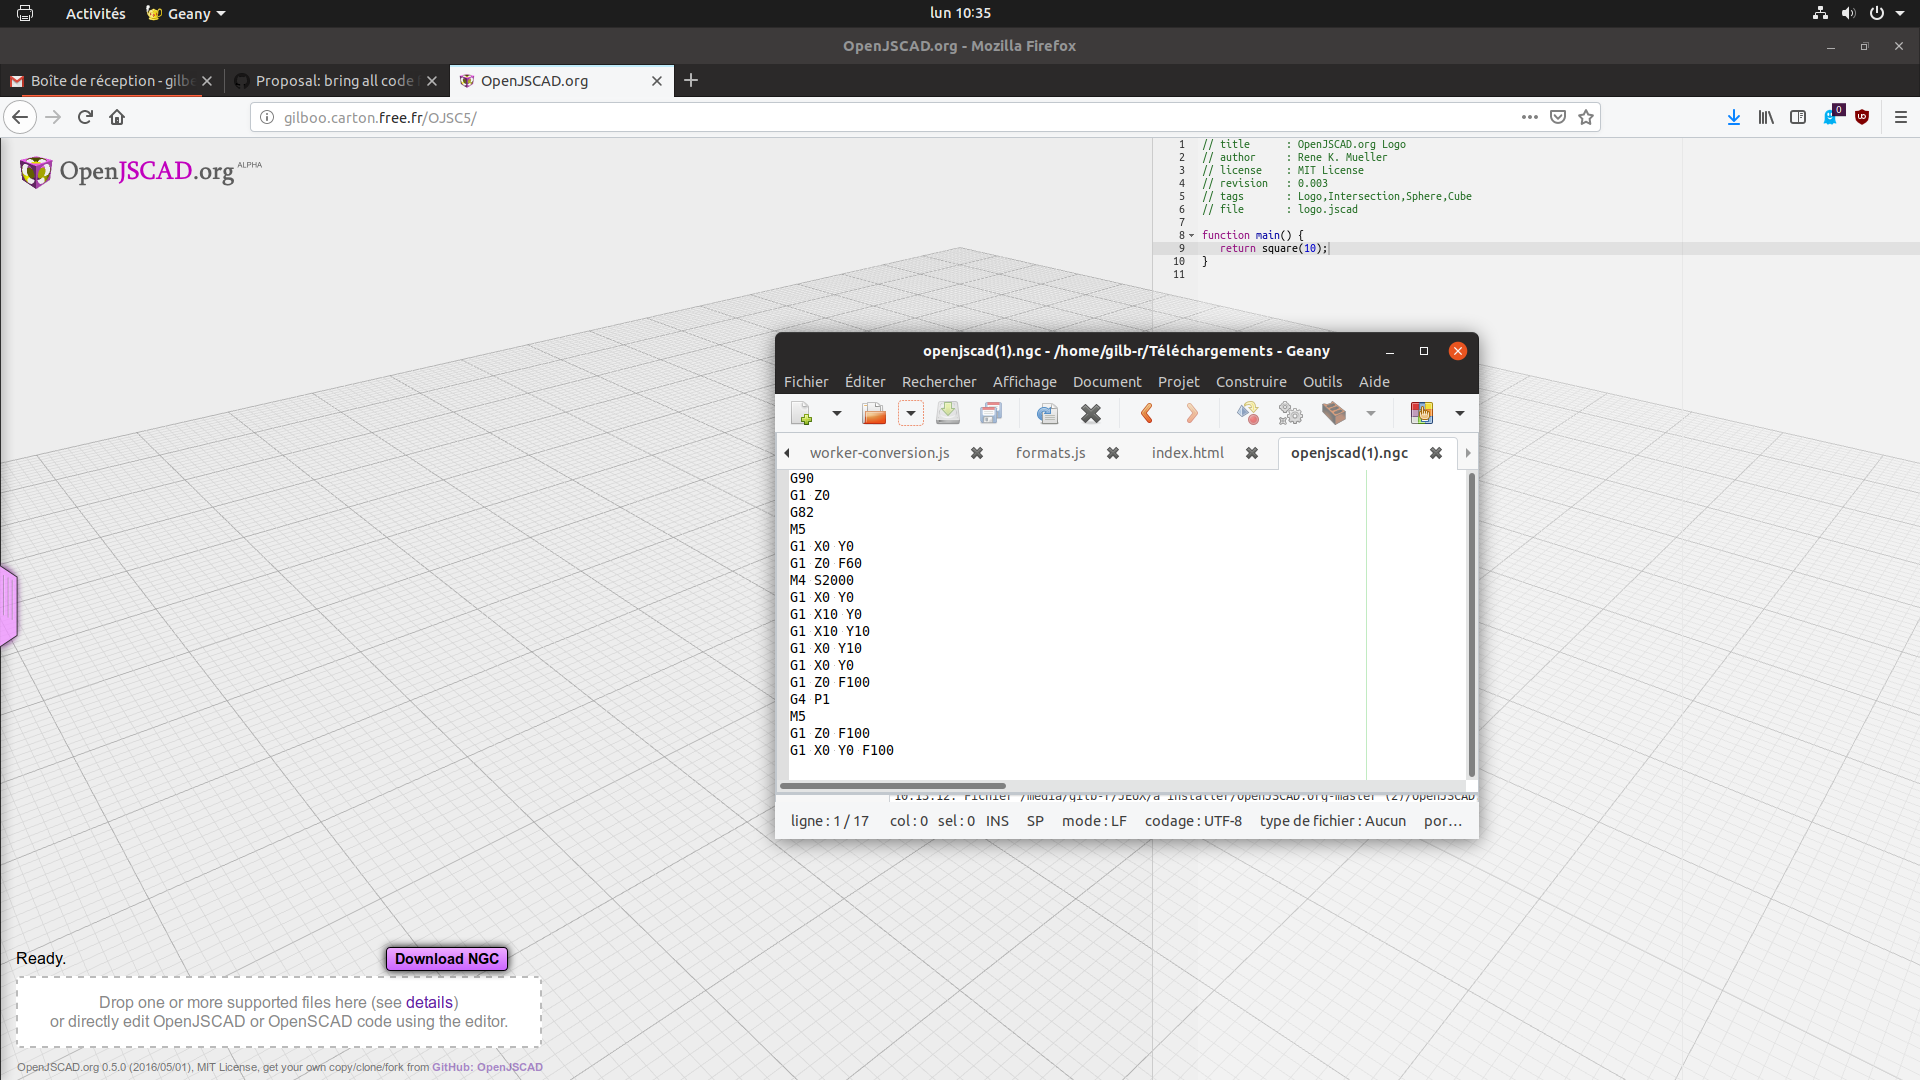Screen dimensions: 1920x1080
Task: Open page actions three-dot menu
Action: [1529, 117]
